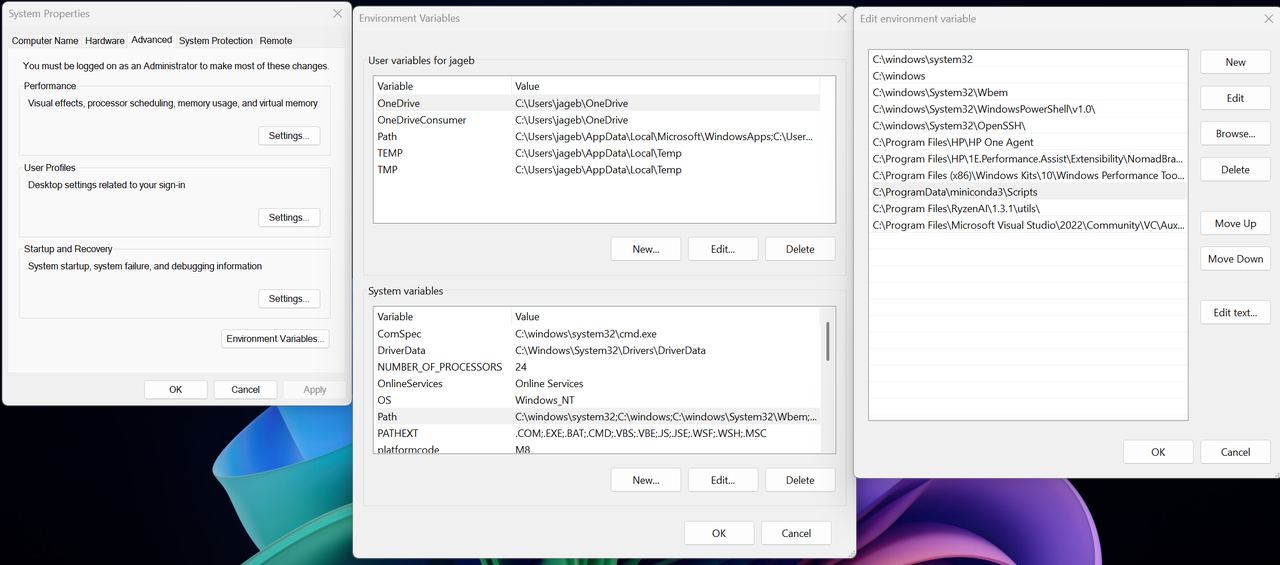Click Edit... under System variables

coord(723,480)
